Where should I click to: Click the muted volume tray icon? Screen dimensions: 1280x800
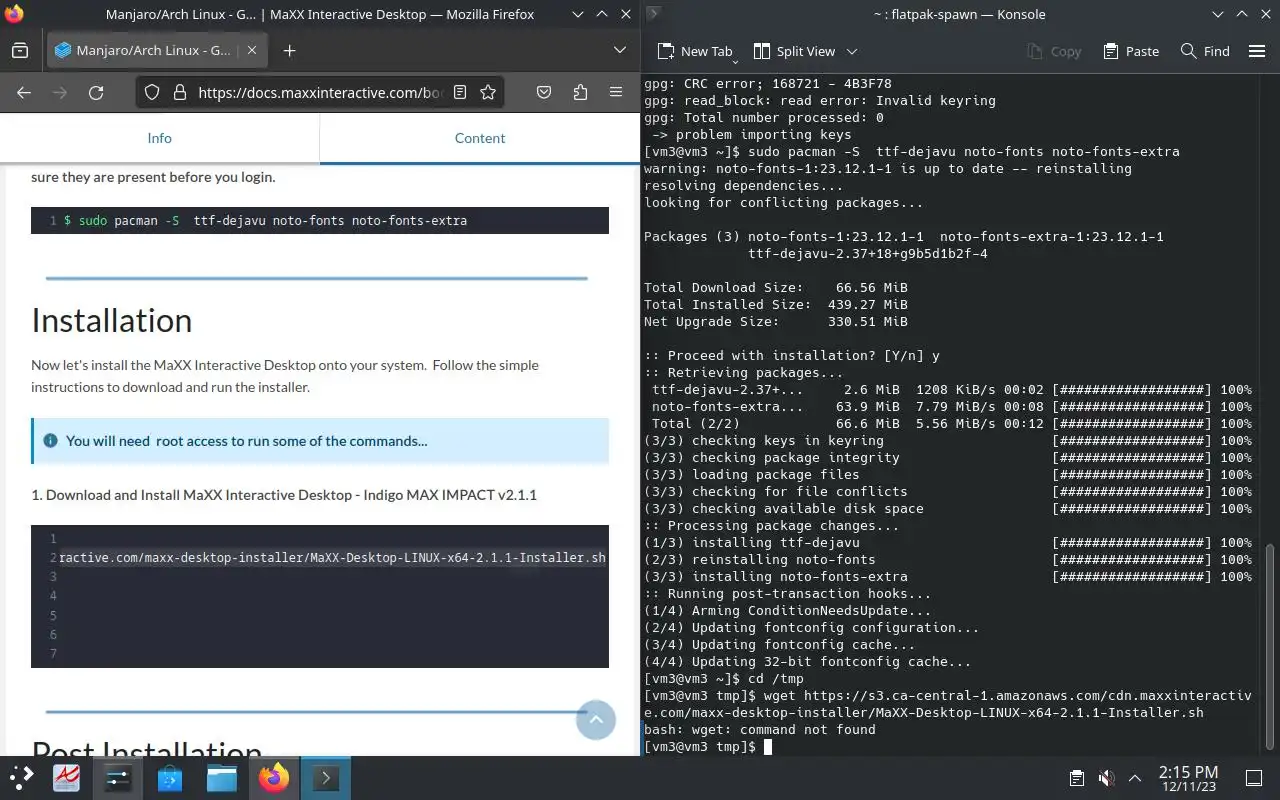click(x=1106, y=778)
